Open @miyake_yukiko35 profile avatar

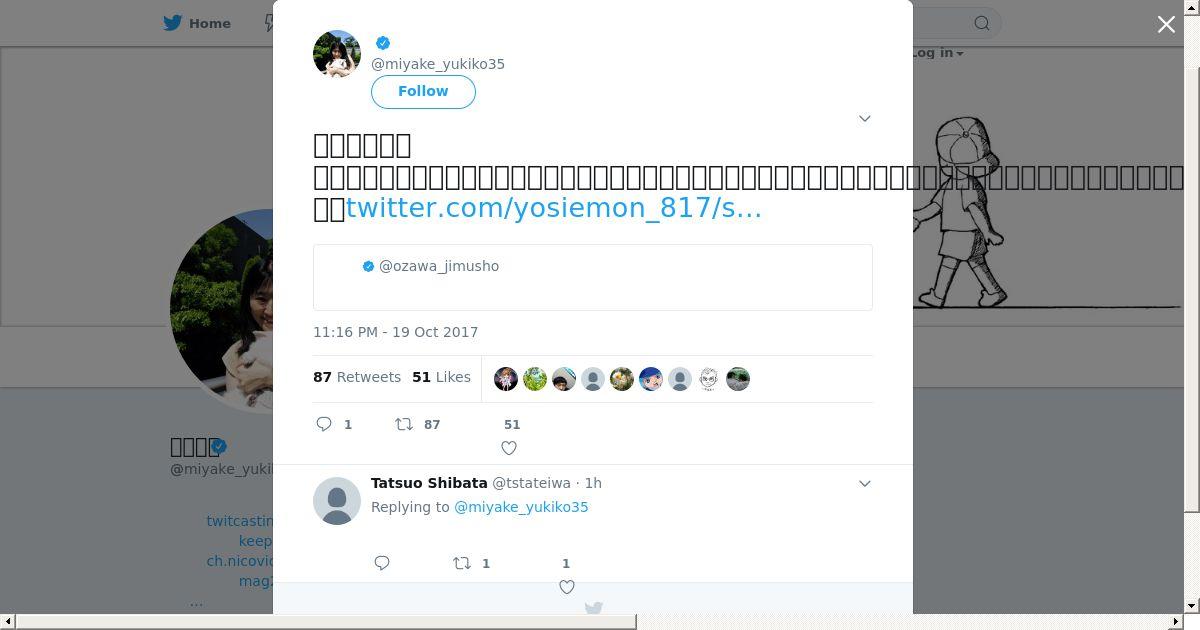point(337,54)
